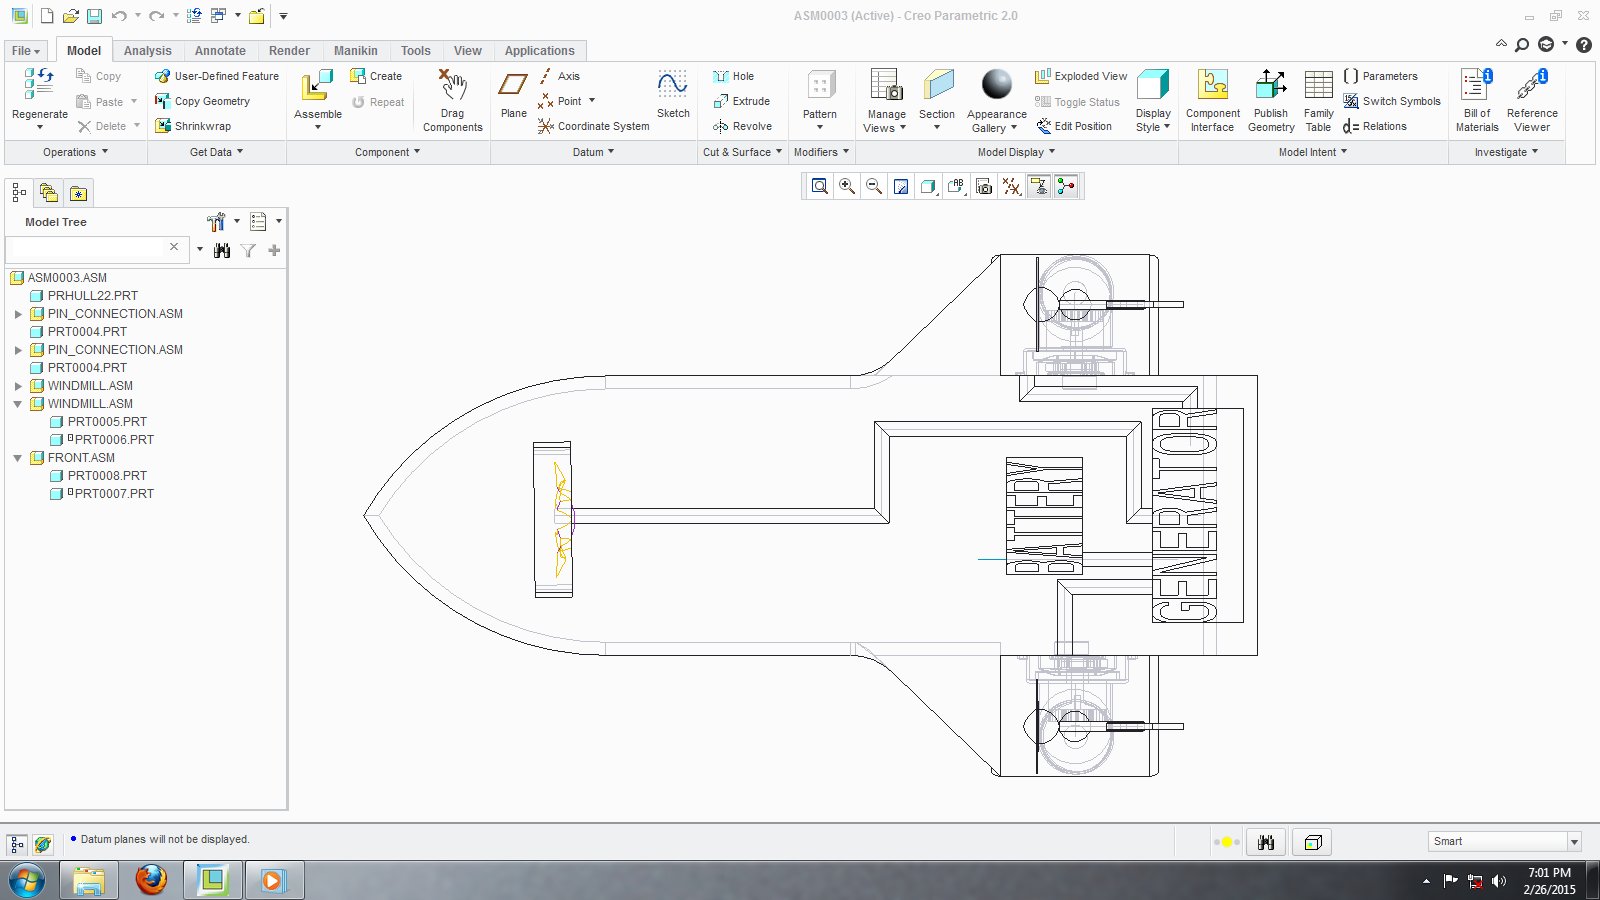Open the Investigate group dropdown
Image resolution: width=1600 pixels, height=900 pixels.
(1506, 152)
